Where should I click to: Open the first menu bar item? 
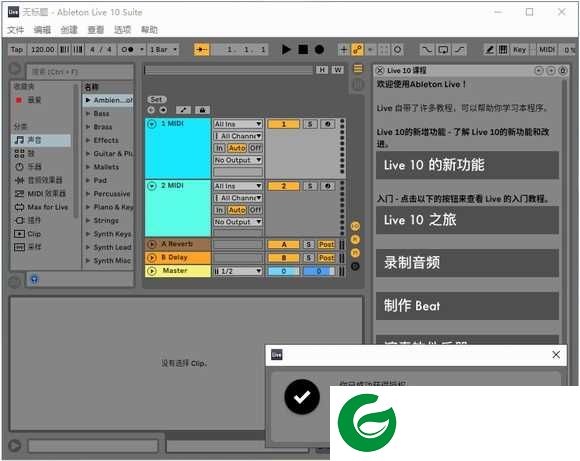coord(16,30)
